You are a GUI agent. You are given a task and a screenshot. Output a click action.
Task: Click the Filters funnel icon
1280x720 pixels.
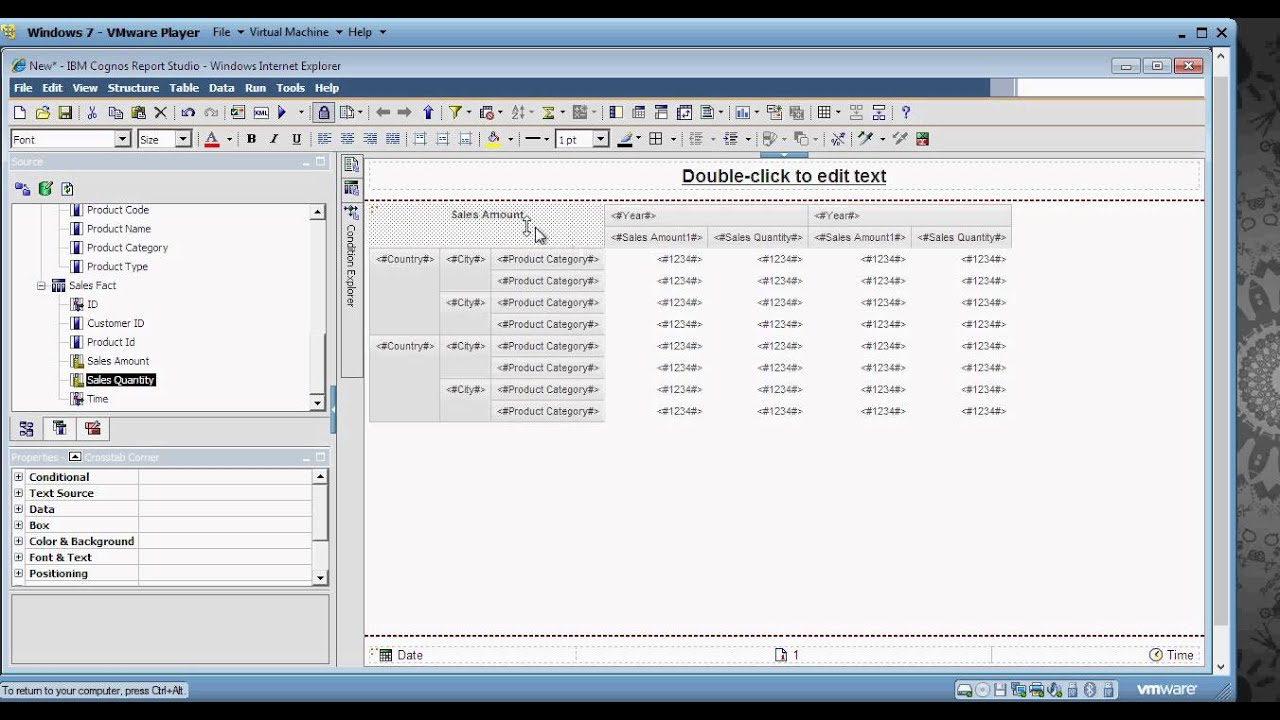pyautogui.click(x=454, y=113)
